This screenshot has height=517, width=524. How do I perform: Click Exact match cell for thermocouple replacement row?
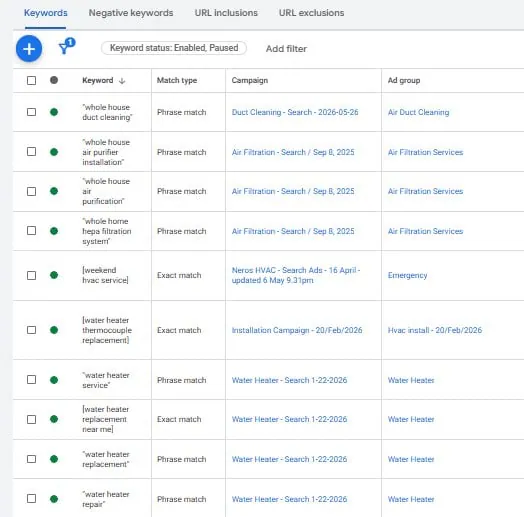[x=179, y=330]
